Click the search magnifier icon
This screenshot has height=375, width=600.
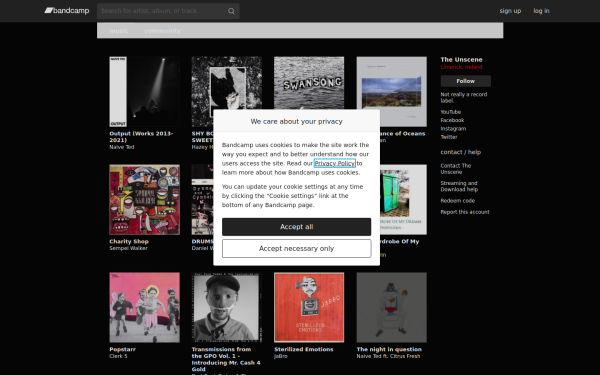(x=231, y=11)
